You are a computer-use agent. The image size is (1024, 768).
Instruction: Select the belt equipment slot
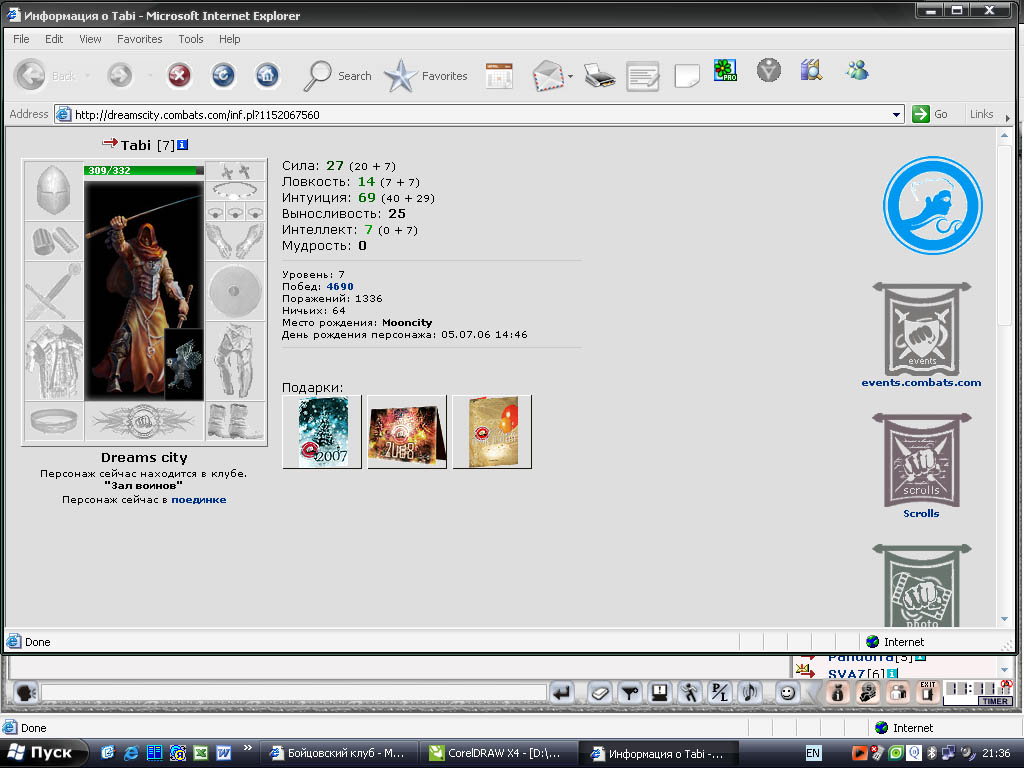tap(54, 421)
